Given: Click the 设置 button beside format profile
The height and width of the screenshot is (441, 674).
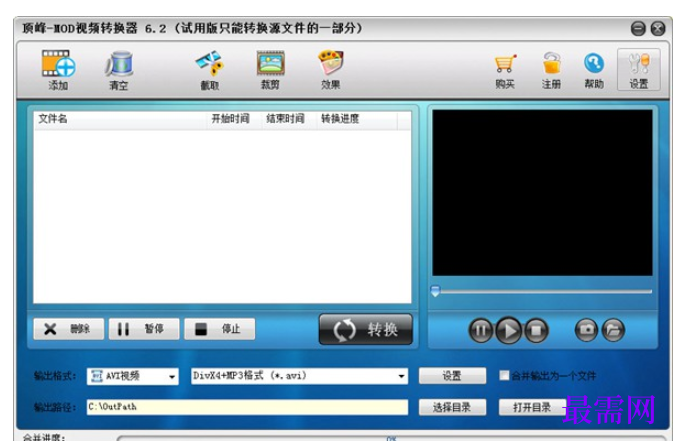Looking at the screenshot, I should (453, 376).
